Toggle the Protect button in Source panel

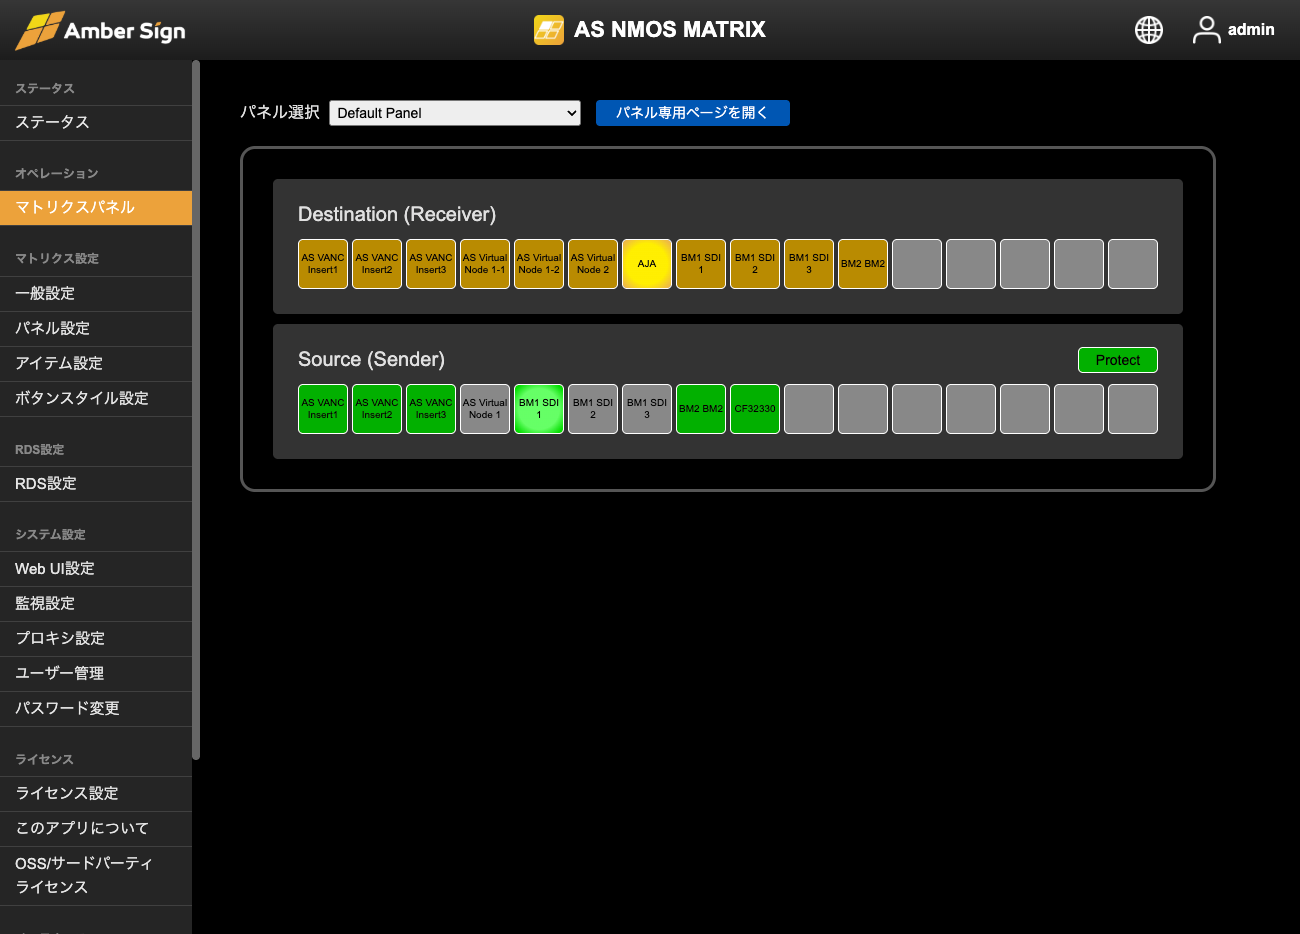click(1117, 360)
